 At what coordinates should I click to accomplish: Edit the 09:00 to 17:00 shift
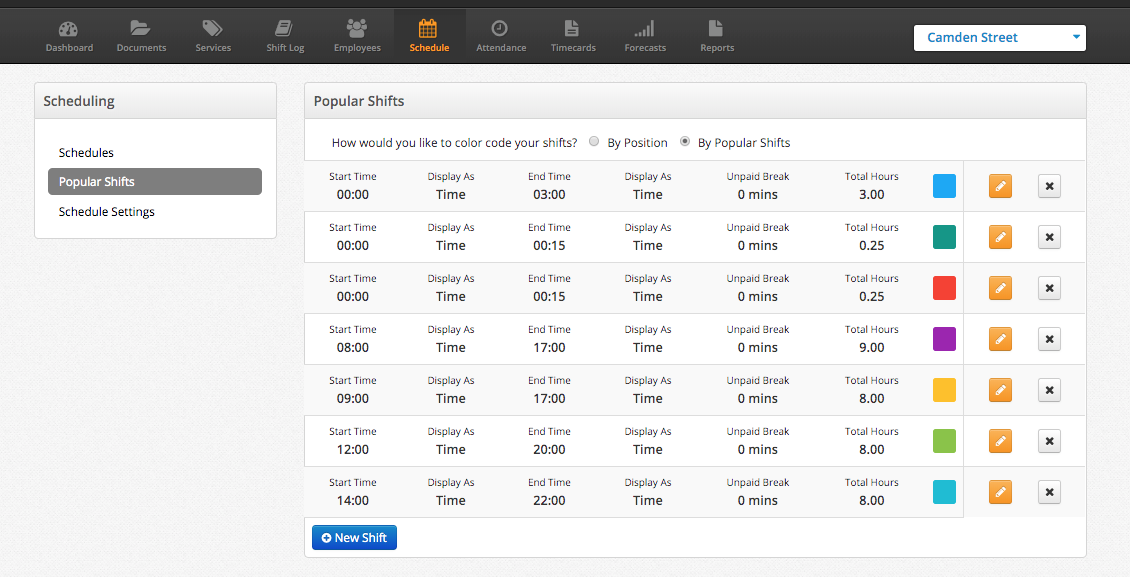point(1000,390)
